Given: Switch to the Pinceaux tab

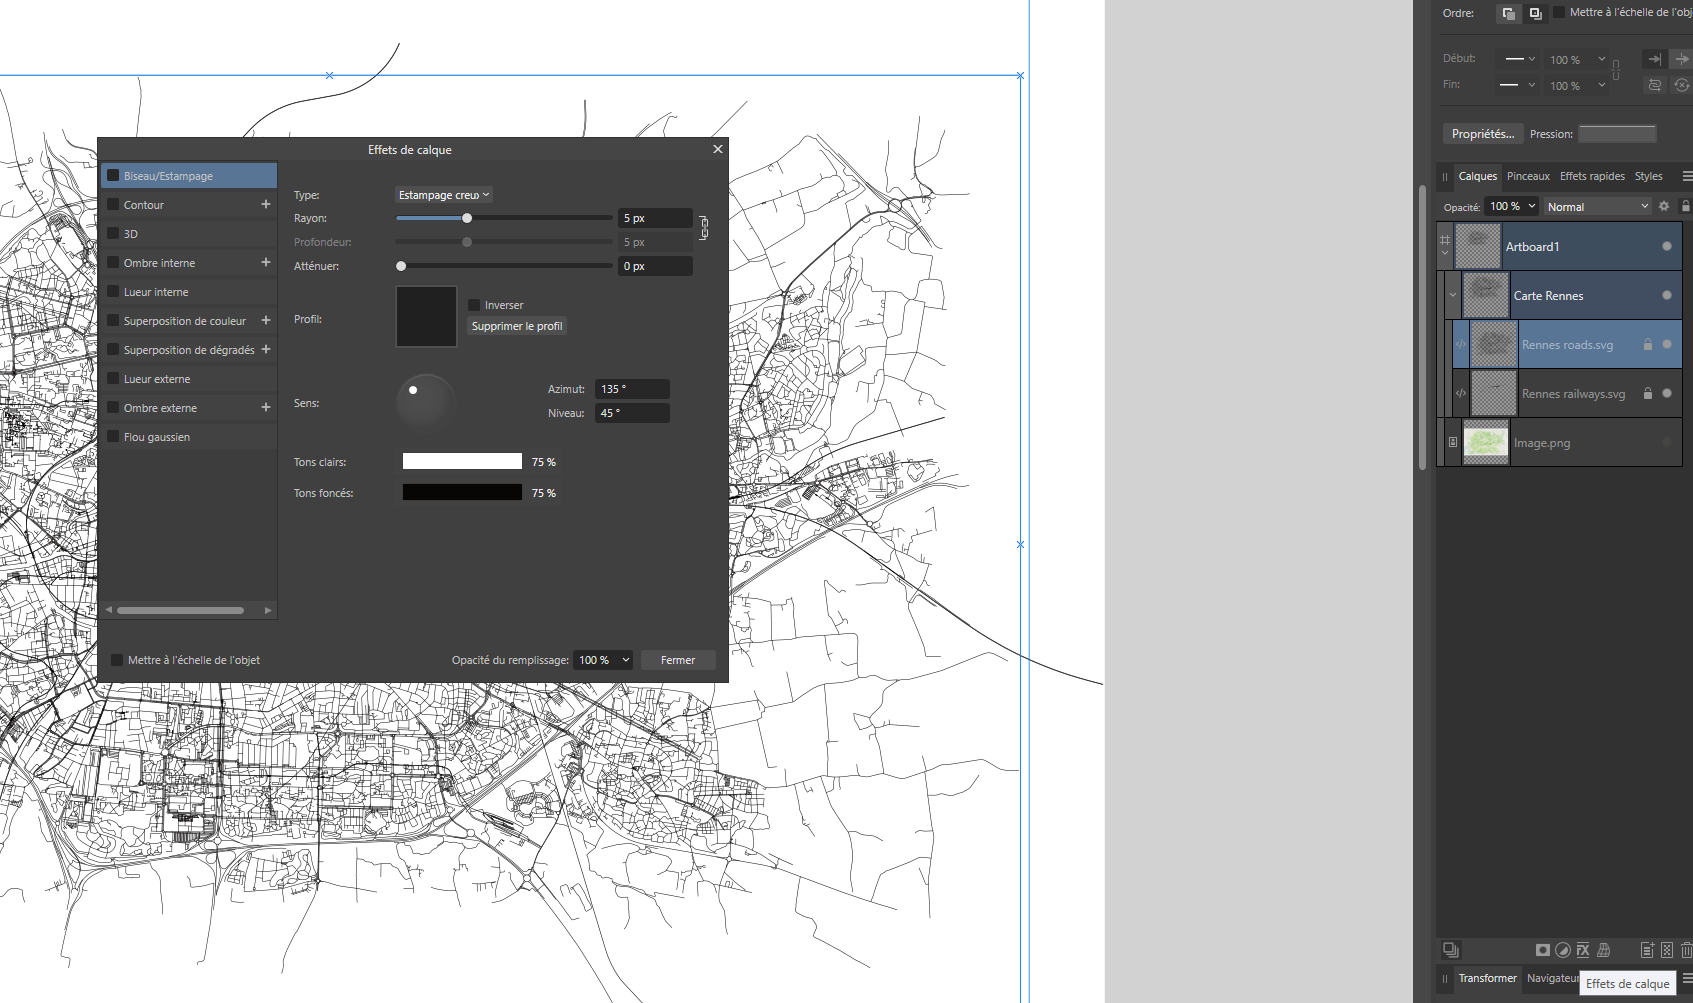Looking at the screenshot, I should click(1528, 176).
